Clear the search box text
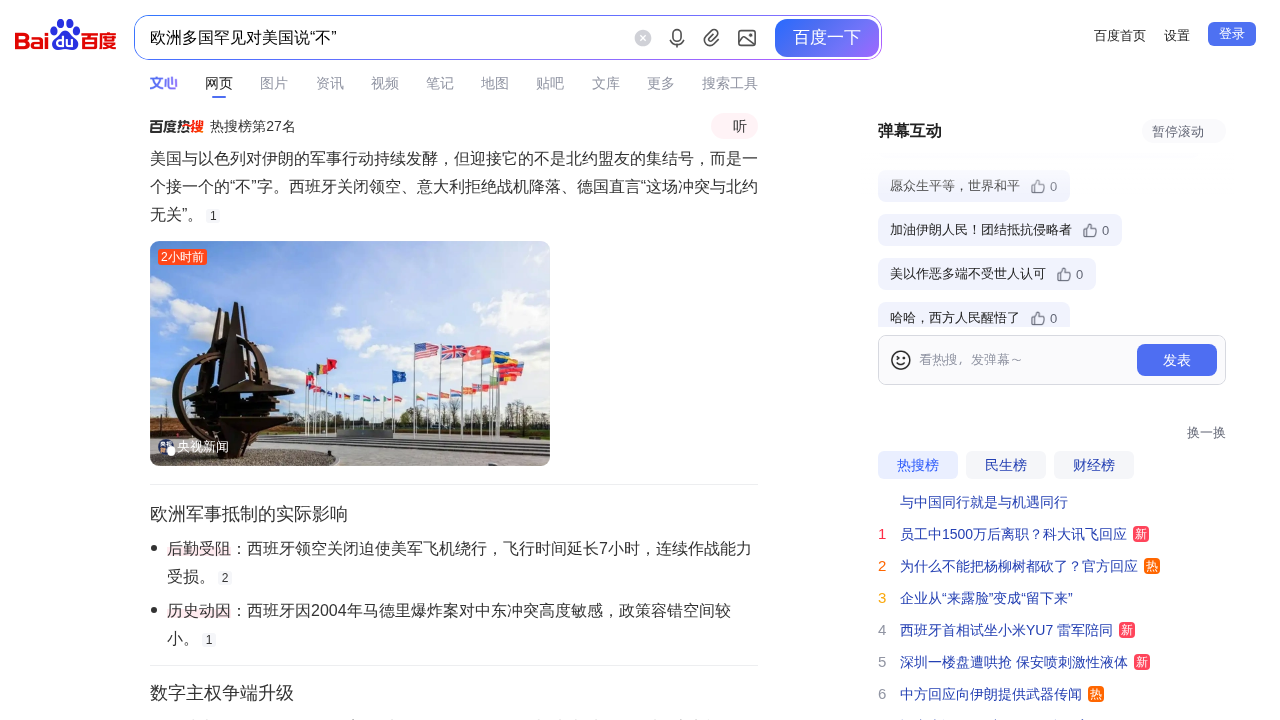 point(643,38)
